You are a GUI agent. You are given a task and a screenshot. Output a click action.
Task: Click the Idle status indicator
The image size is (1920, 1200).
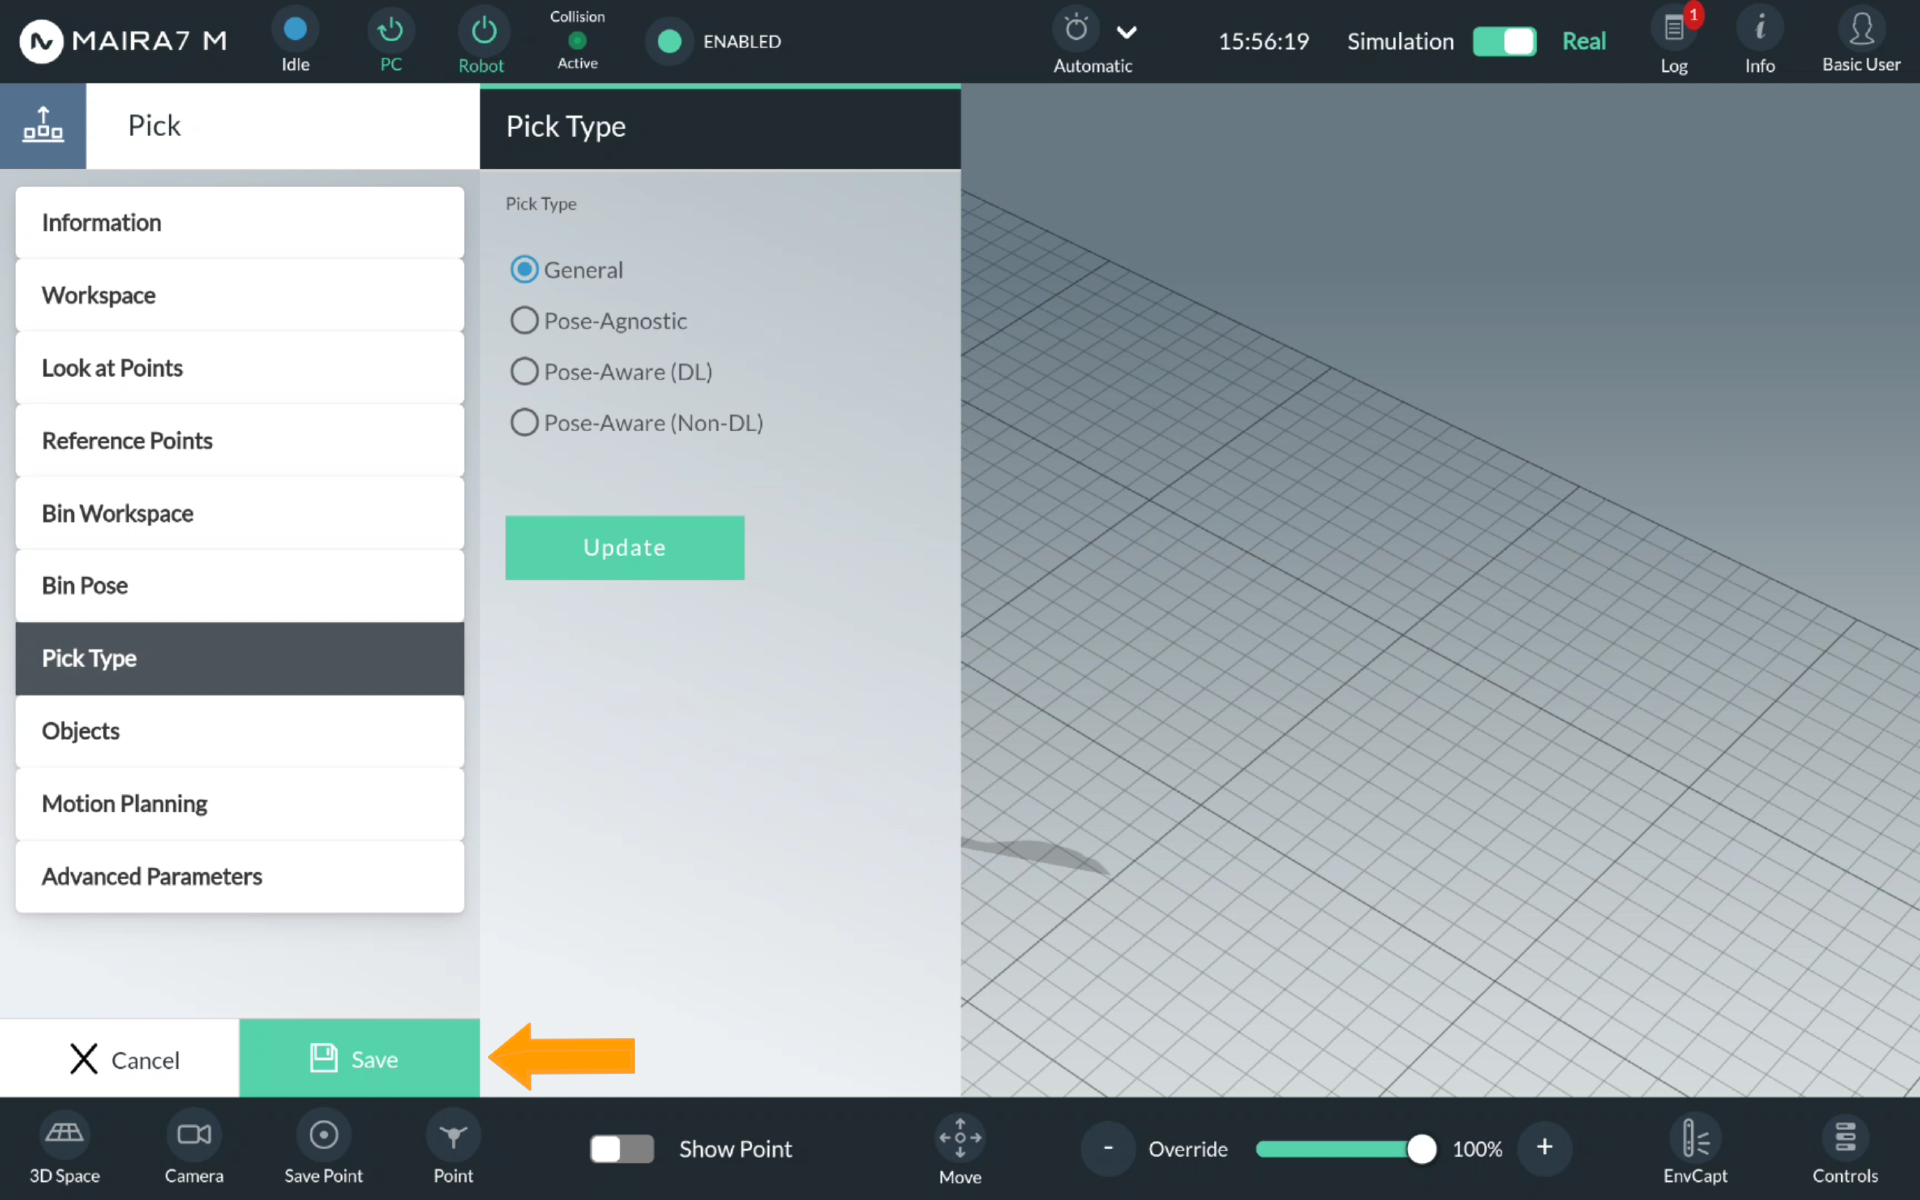tap(295, 30)
